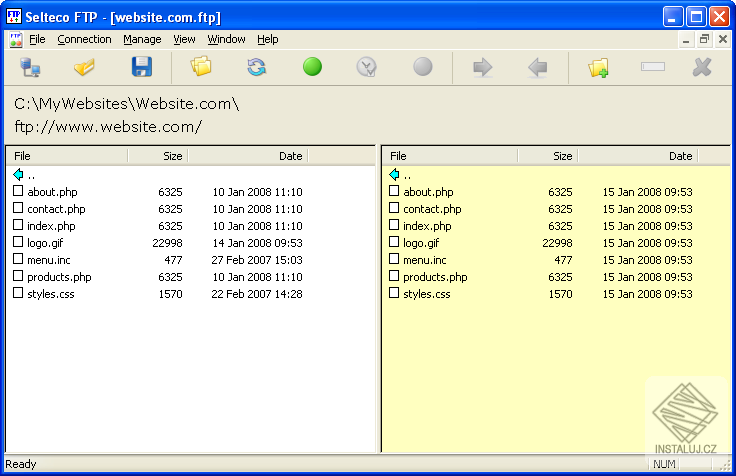
Task: Select remote file index.php
Action: click(x=427, y=226)
